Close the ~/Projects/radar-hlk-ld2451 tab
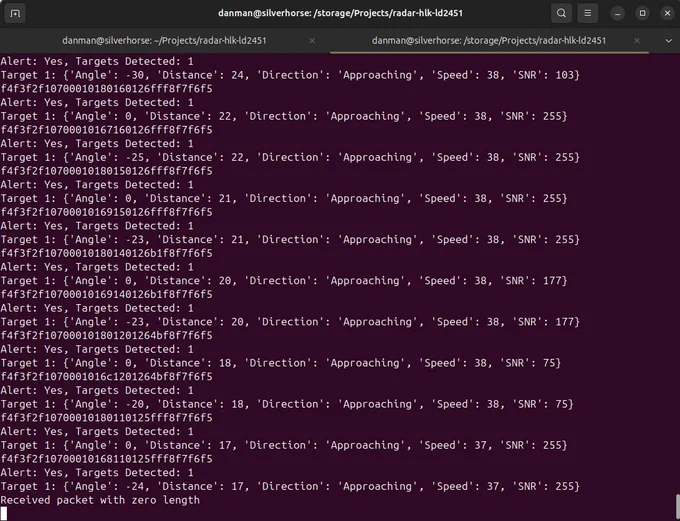 tap(312, 40)
